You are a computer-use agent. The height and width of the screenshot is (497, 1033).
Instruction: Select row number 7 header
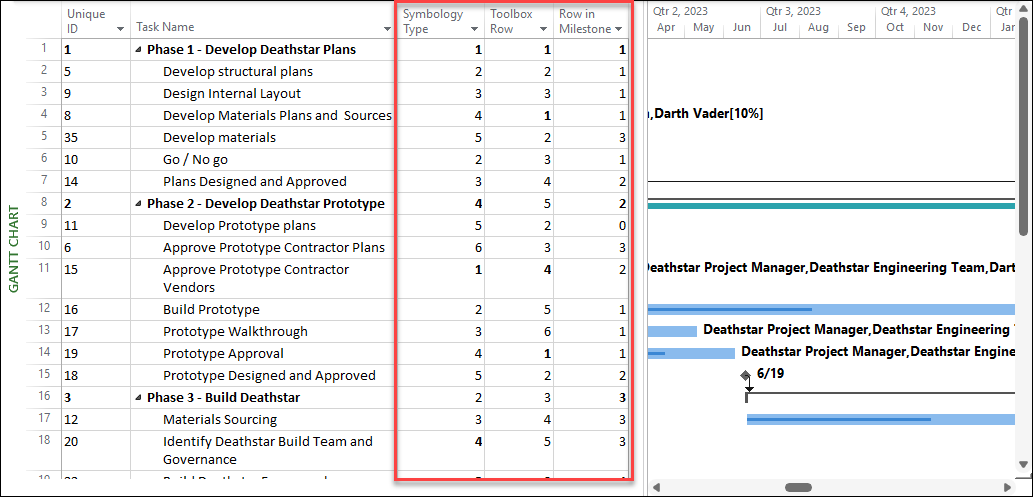coord(43,182)
